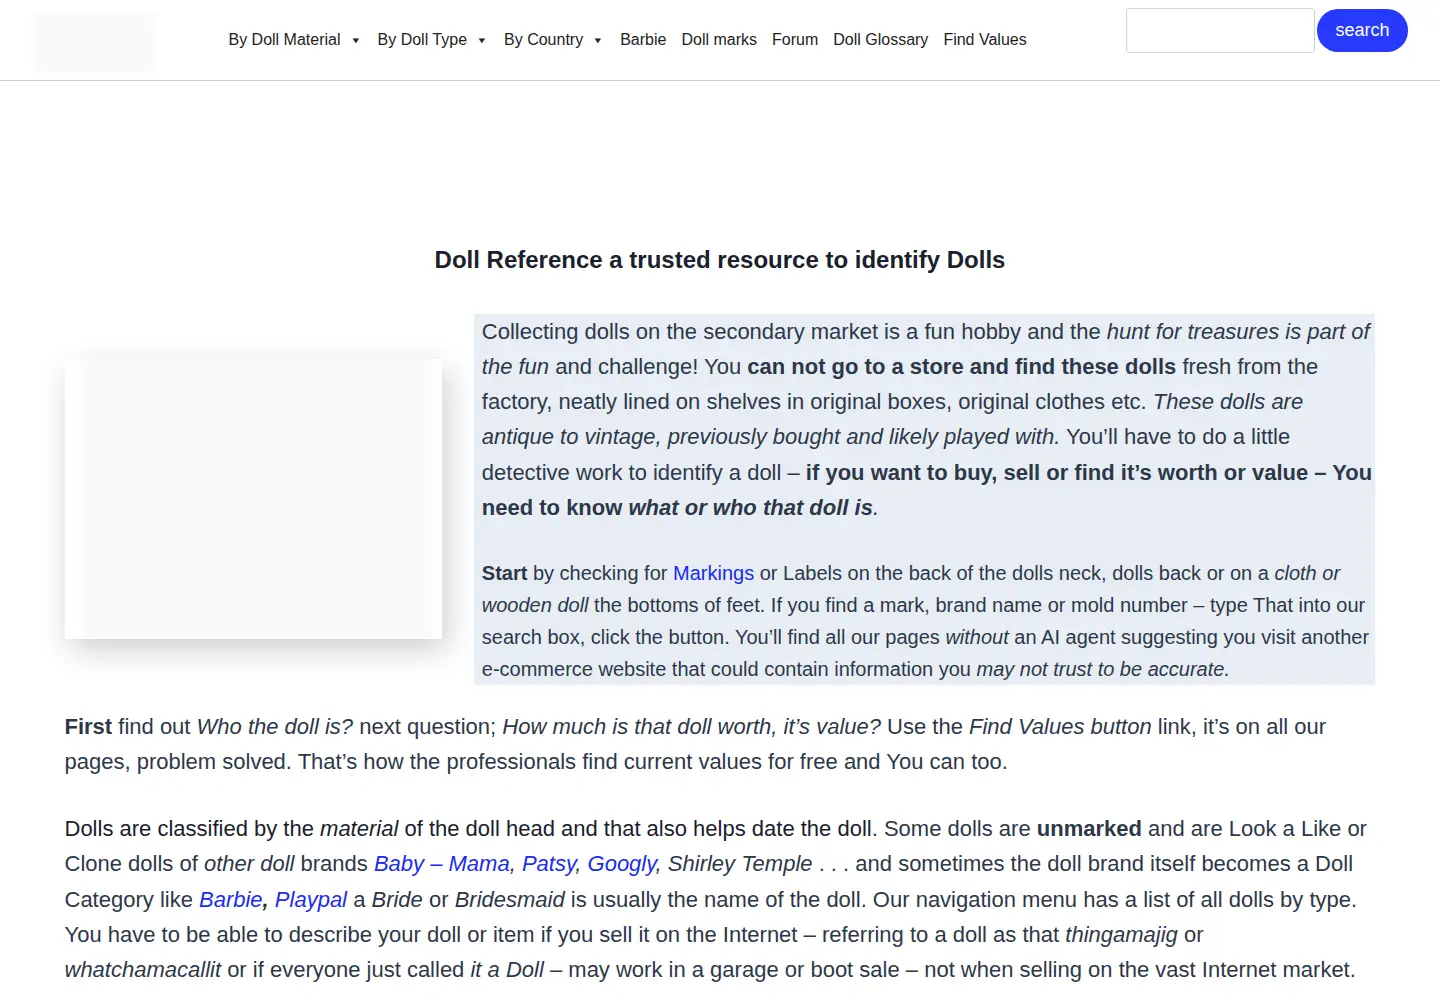Click the blue search button
Image resolution: width=1440 pixels, height=1000 pixels.
click(x=1362, y=30)
